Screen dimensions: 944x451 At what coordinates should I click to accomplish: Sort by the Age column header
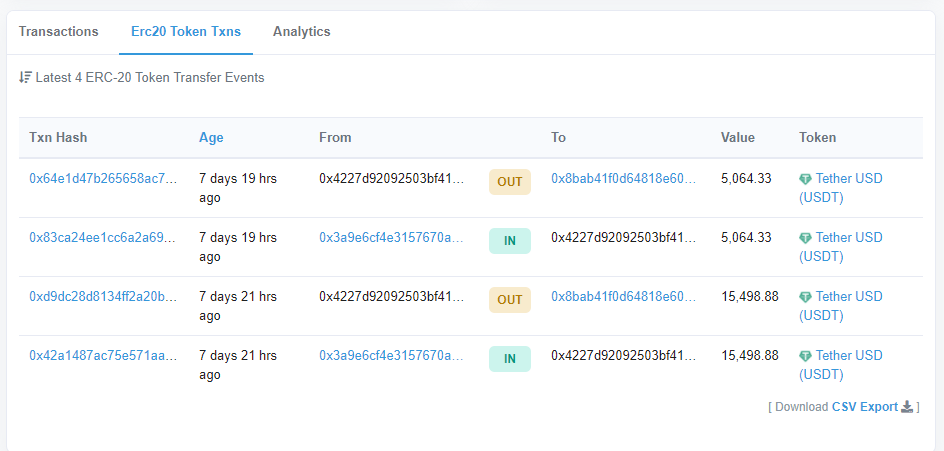(x=211, y=137)
